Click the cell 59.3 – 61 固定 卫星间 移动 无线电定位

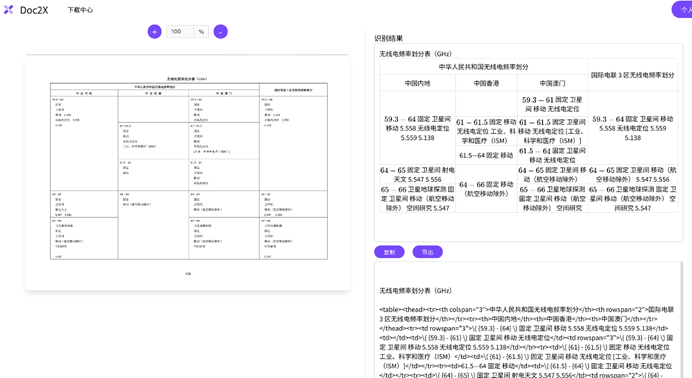point(552,104)
